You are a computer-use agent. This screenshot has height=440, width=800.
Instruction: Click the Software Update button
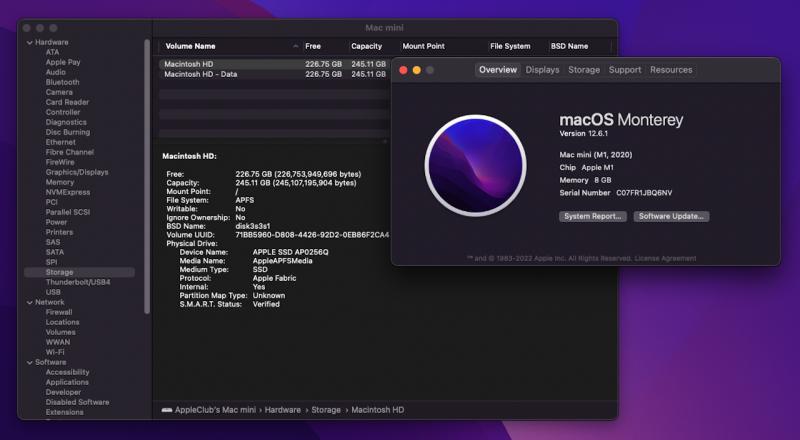coord(671,216)
